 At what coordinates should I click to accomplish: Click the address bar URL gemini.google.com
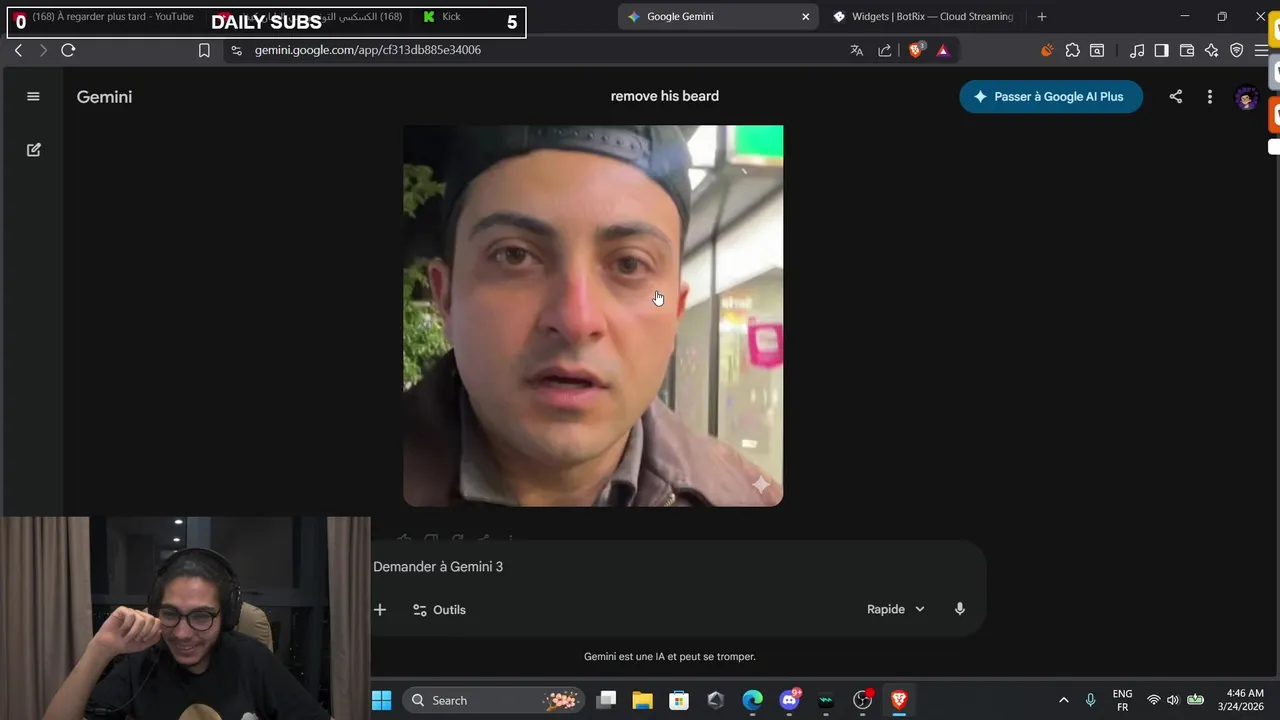click(x=367, y=50)
